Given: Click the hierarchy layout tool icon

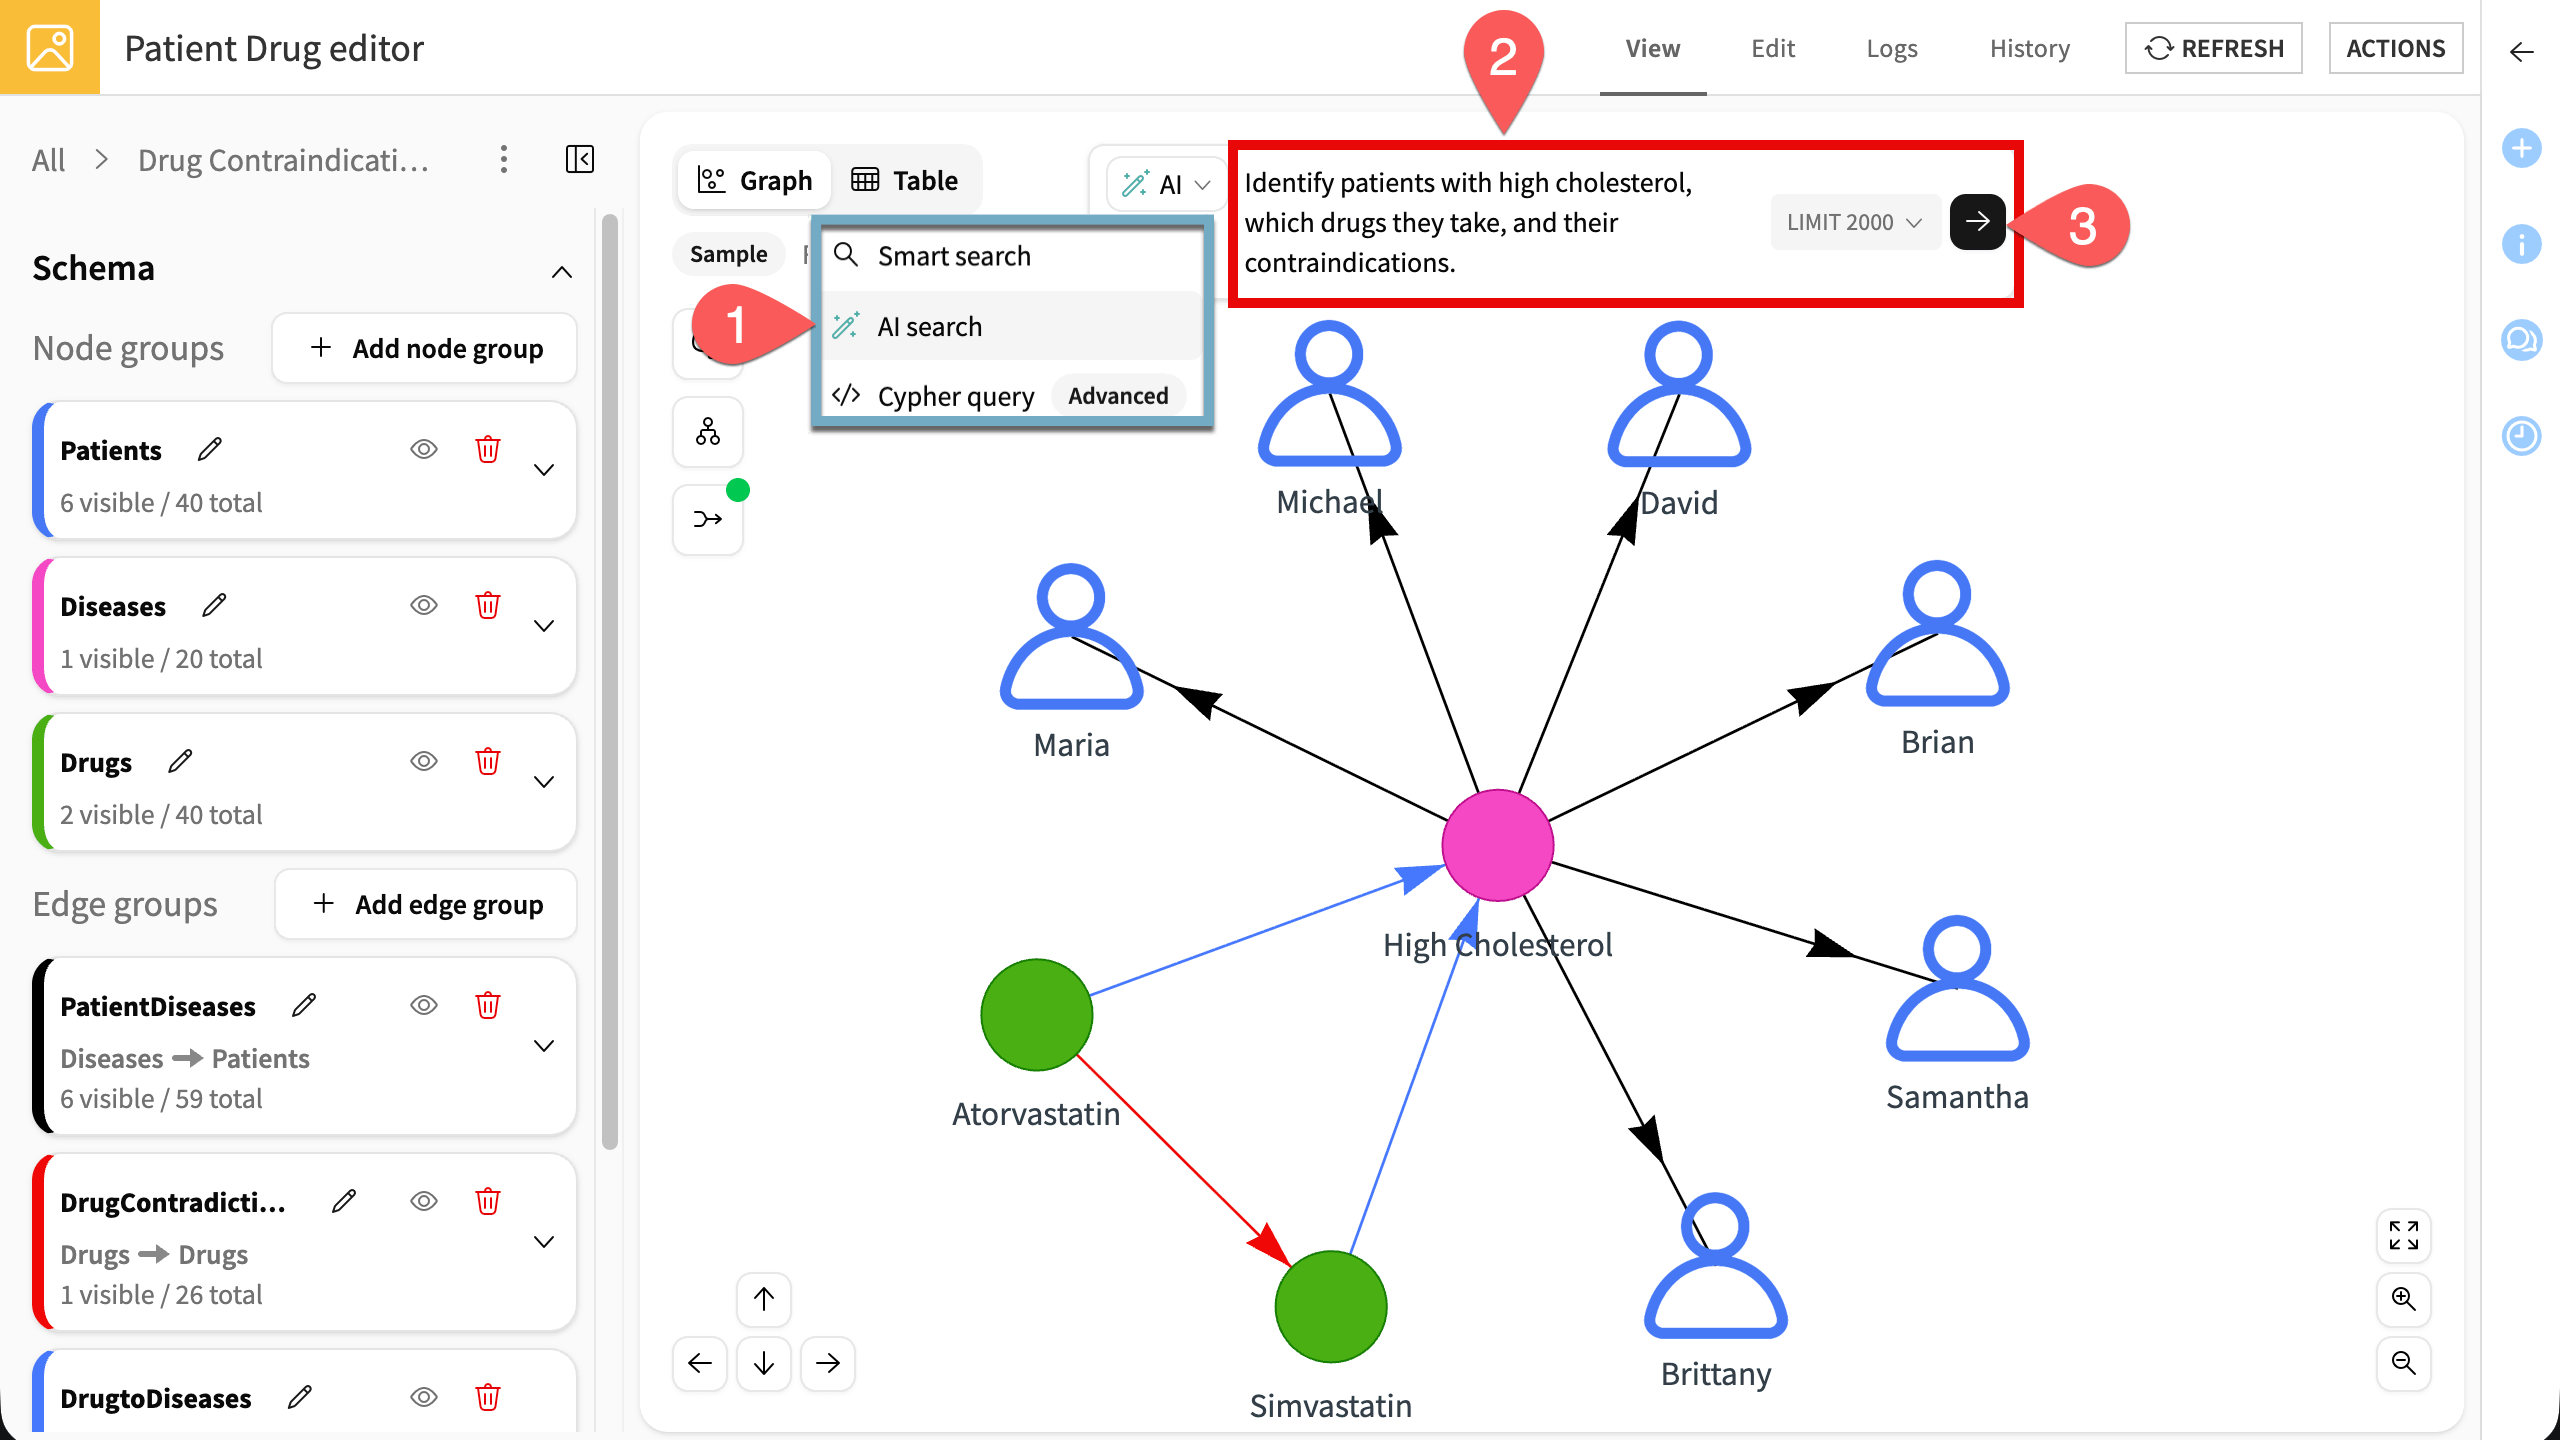Looking at the screenshot, I should (x=708, y=432).
